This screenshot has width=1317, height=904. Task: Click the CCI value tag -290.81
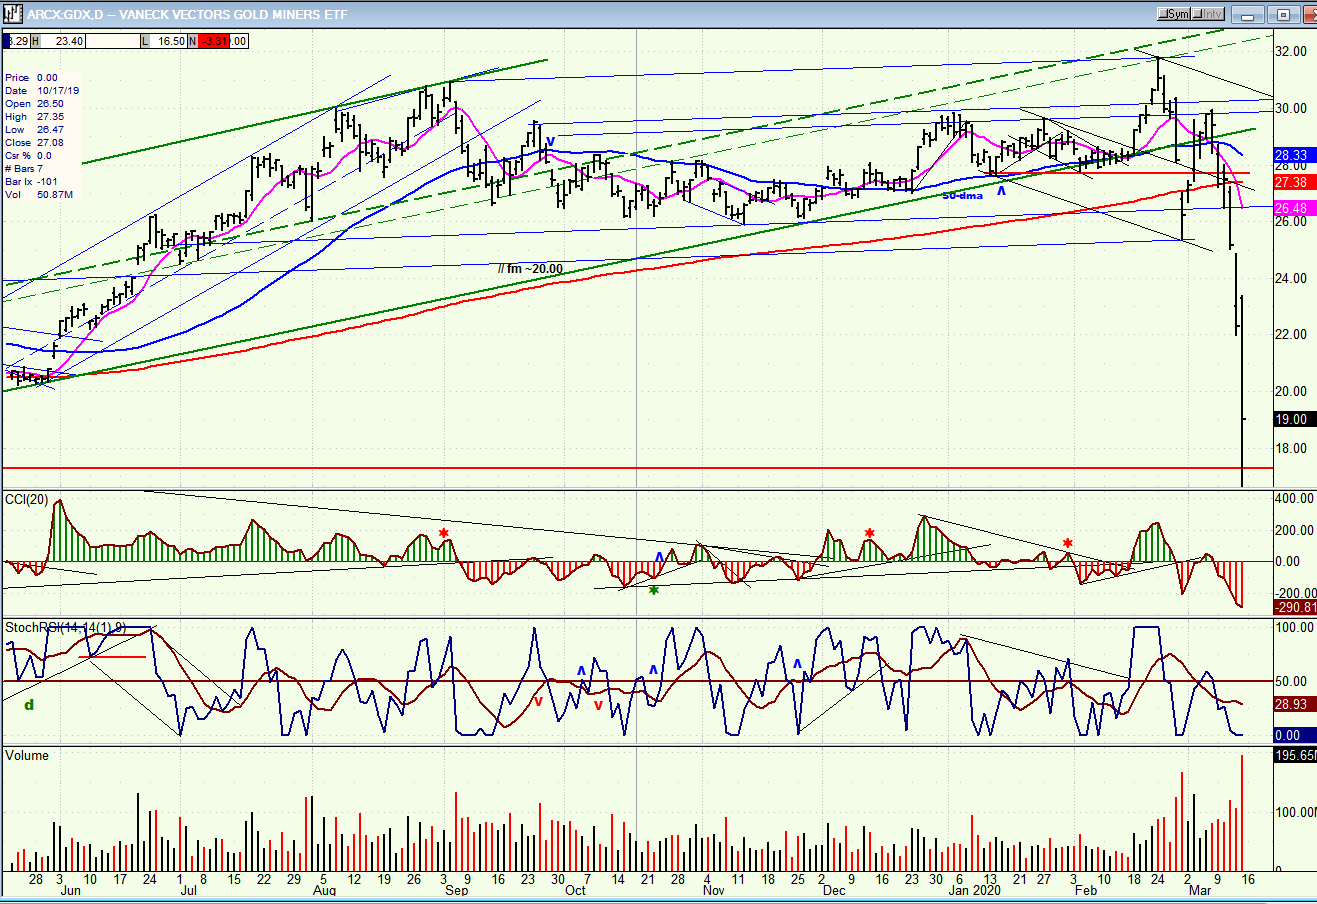1295,607
